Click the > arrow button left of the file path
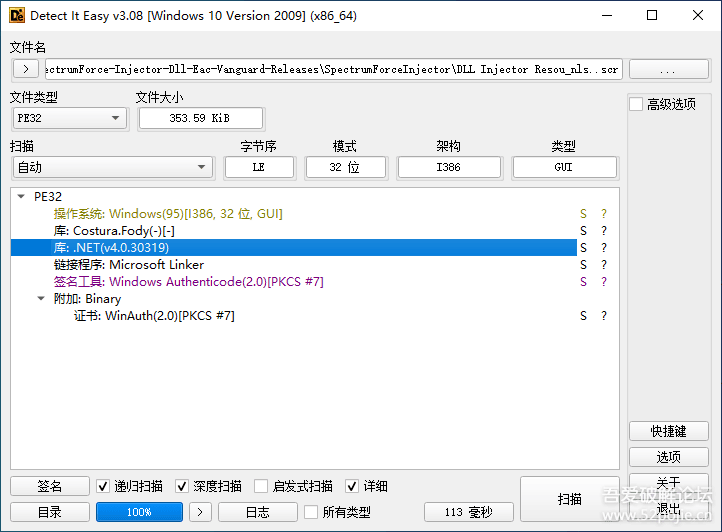 (x=26, y=69)
